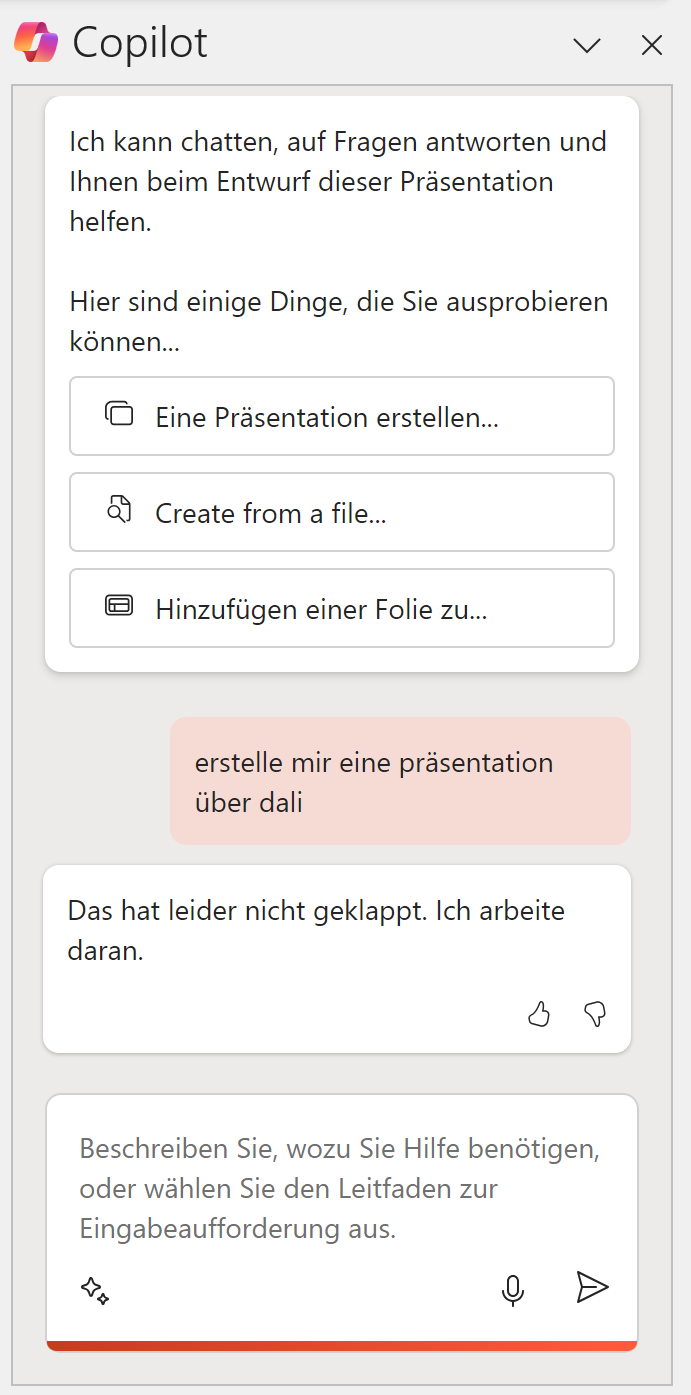Screen dimensions: 691x1395
Task: Choose the Create from a file suggestion
Action: pos(342,511)
